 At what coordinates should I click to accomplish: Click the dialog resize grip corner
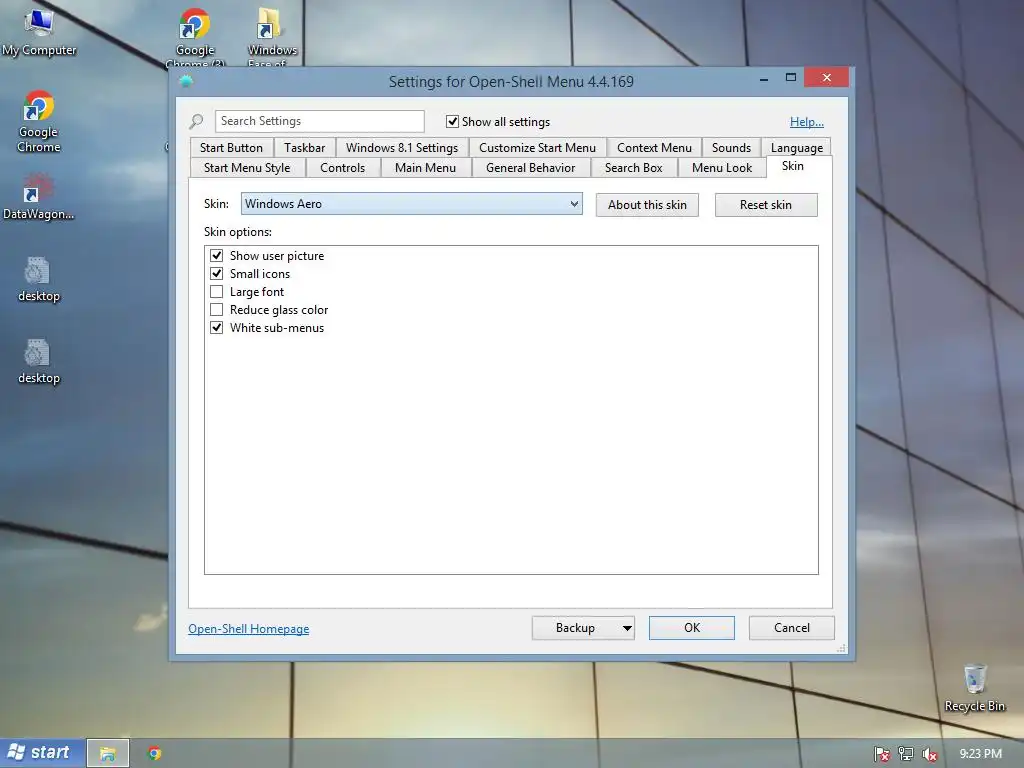click(841, 648)
